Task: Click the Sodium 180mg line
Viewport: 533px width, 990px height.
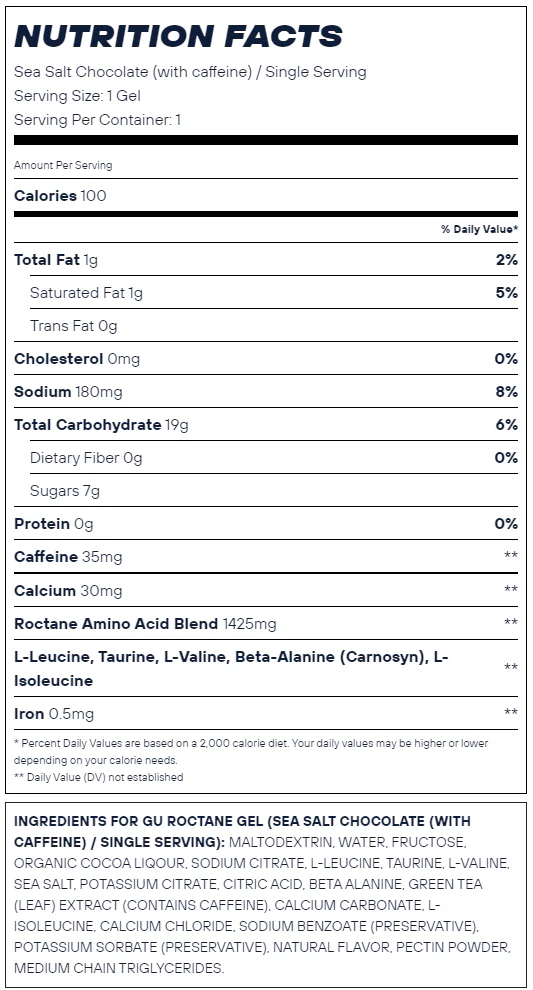Action: tap(266, 391)
